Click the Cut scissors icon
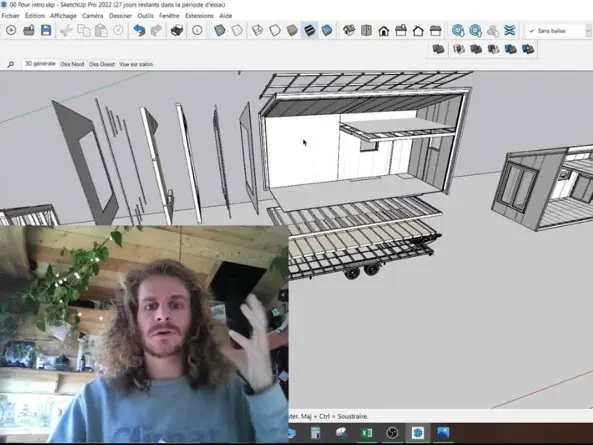The image size is (593, 445). [66, 30]
